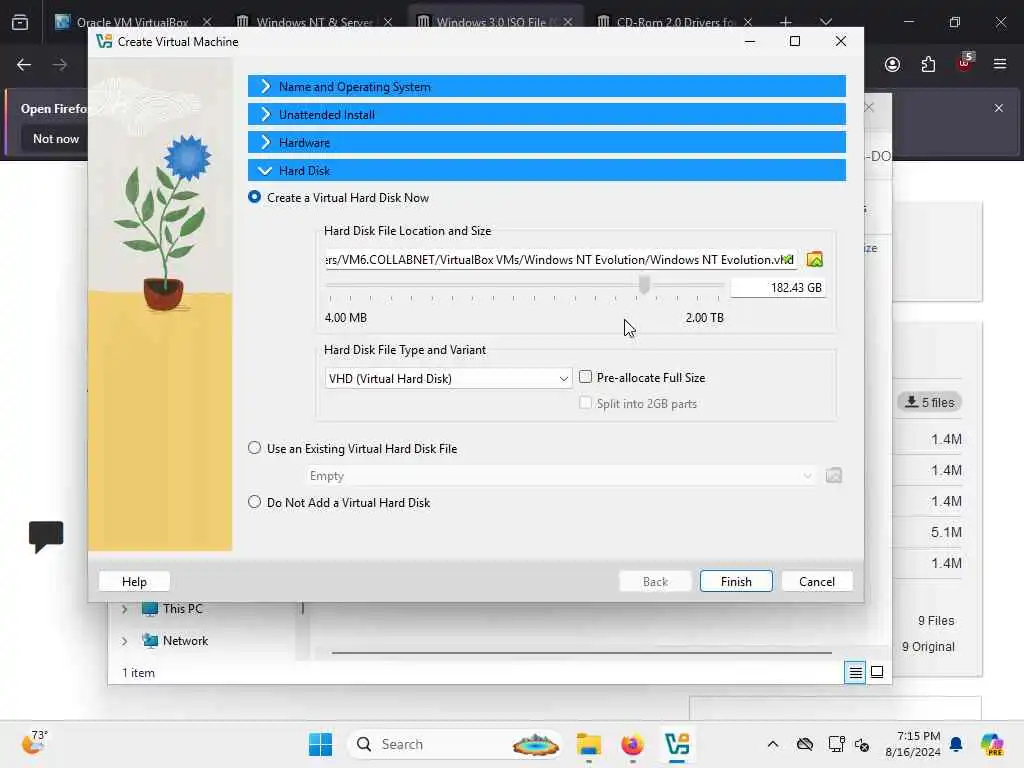
Task: Show hidden system tray icons chevron
Action: 773,744
